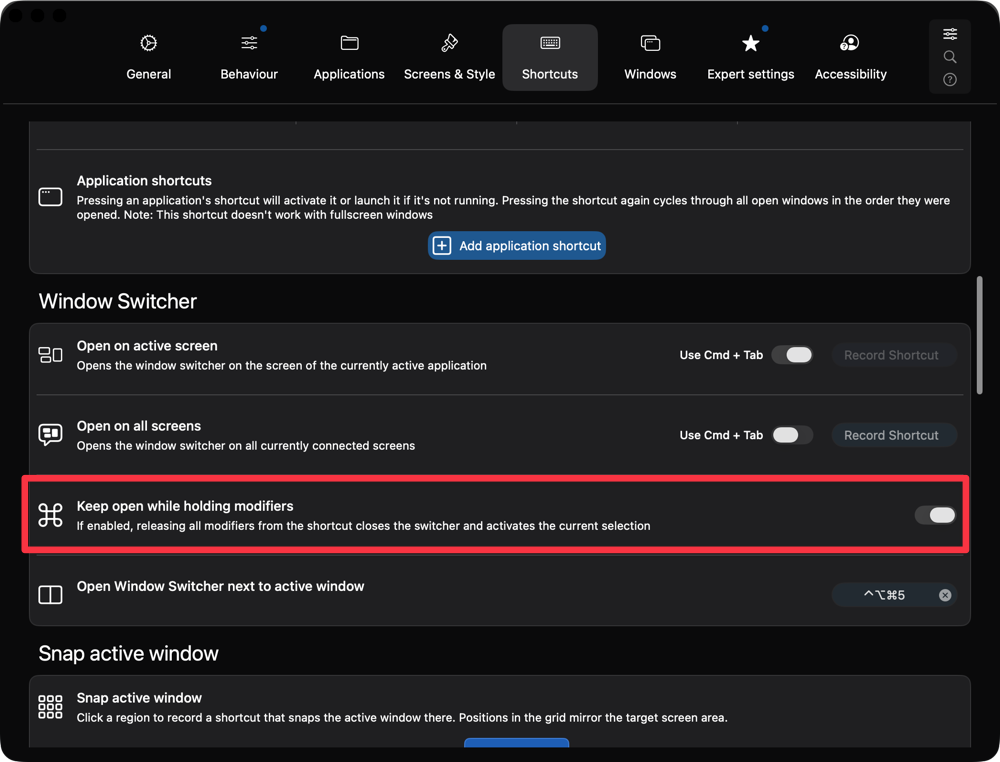Open the General settings tab

(149, 57)
